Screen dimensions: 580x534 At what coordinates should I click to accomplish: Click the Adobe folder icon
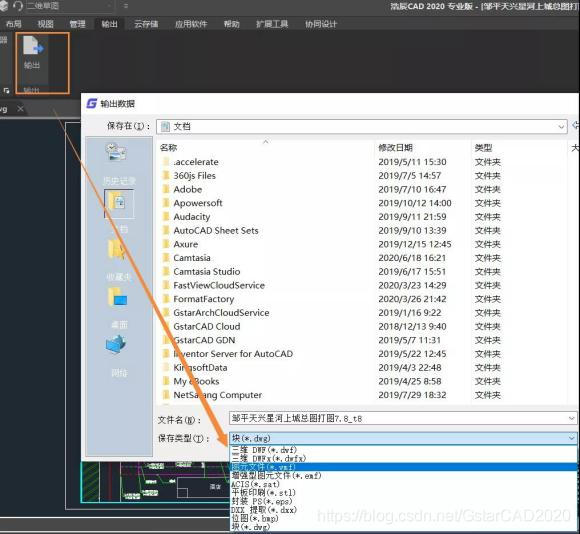coord(166,189)
